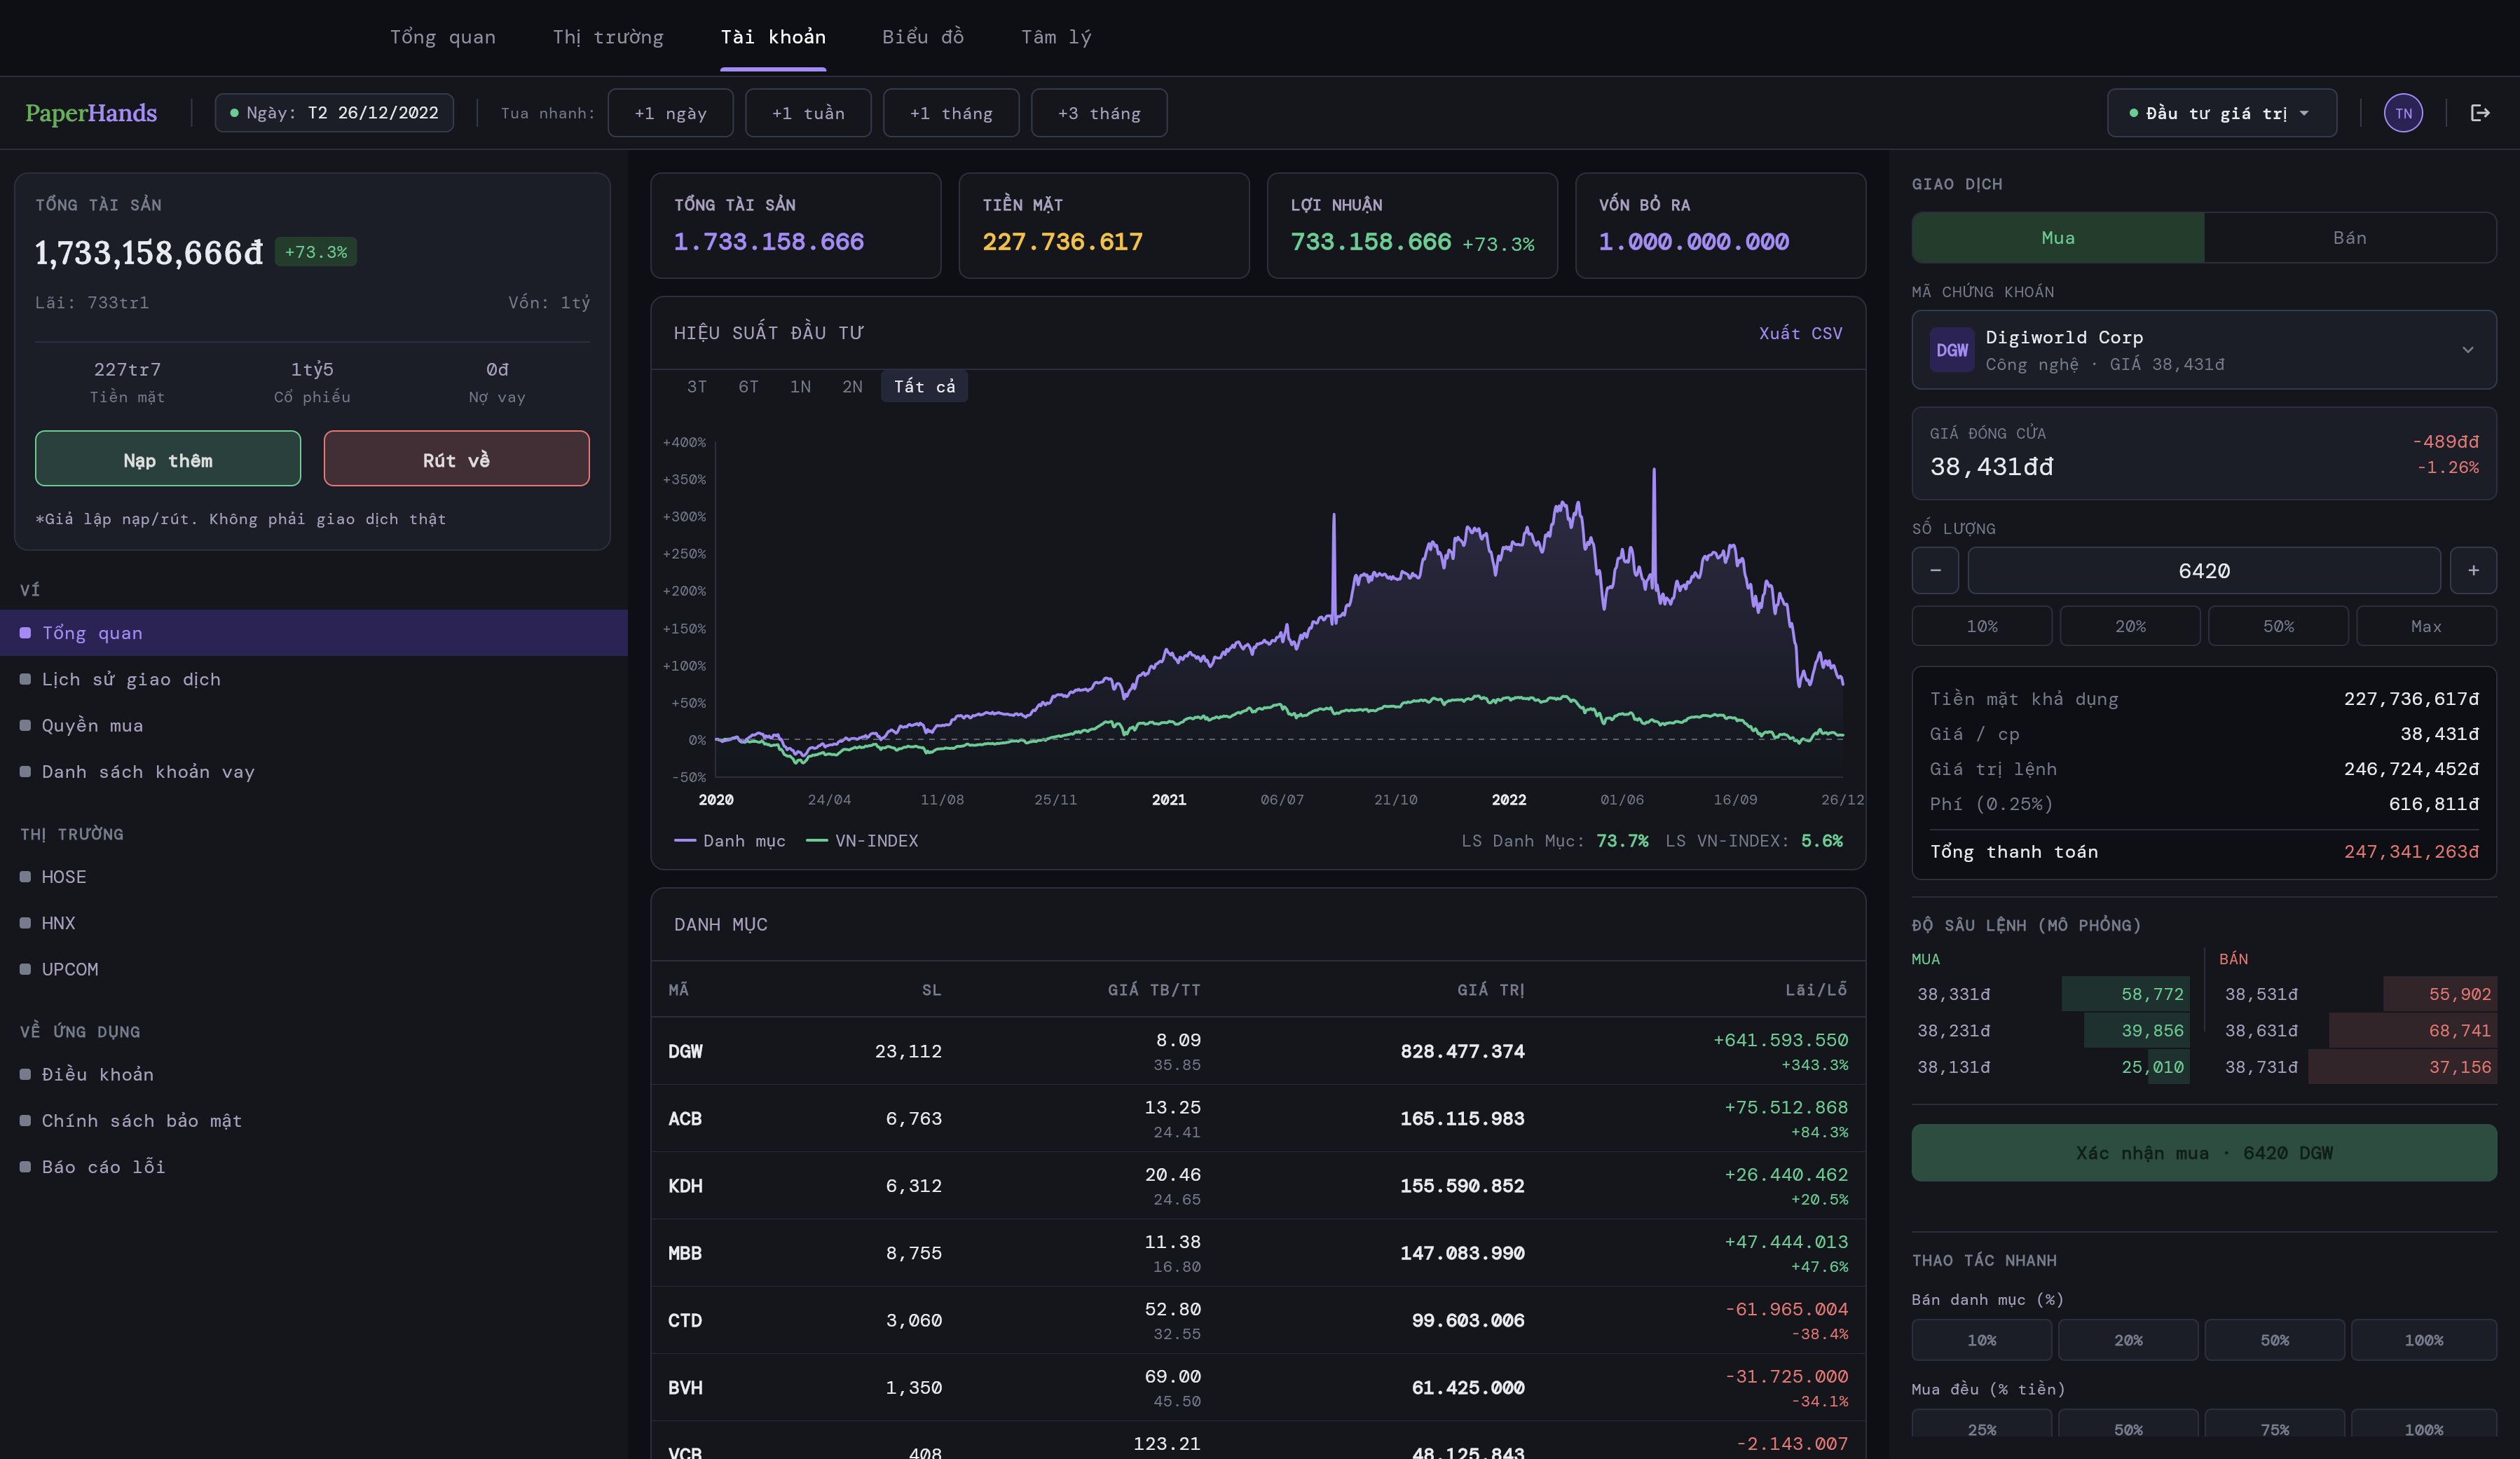
Task: Confirm purchase with Xác nhận mua 6420 DGW
Action: [x=2203, y=1152]
